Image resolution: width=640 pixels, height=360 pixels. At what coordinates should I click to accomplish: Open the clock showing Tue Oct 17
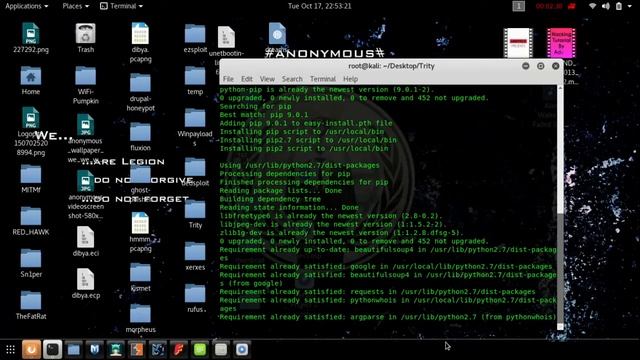pyautogui.click(x=320, y=6)
